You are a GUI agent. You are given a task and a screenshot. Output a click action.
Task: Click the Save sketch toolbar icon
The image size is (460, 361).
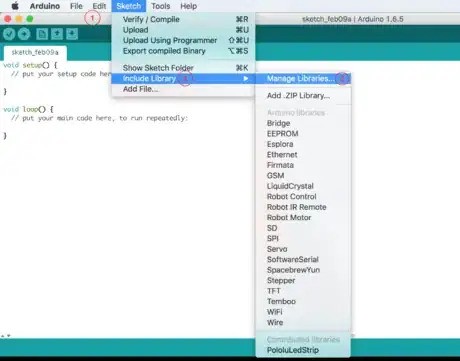72,34
